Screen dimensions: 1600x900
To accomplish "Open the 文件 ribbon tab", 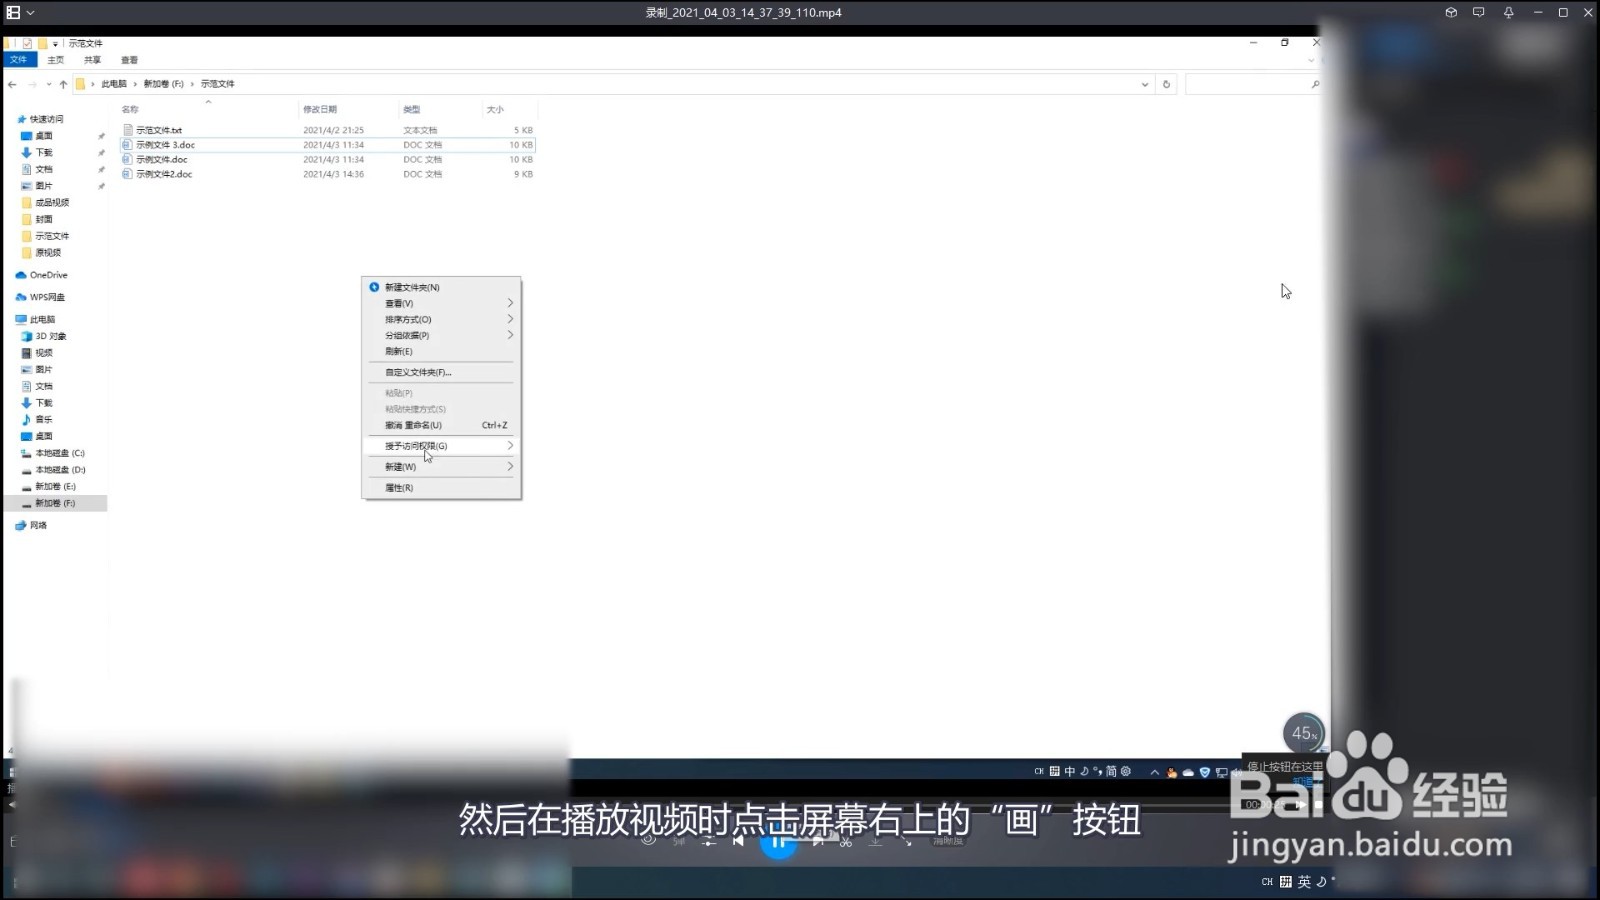I will point(18,60).
